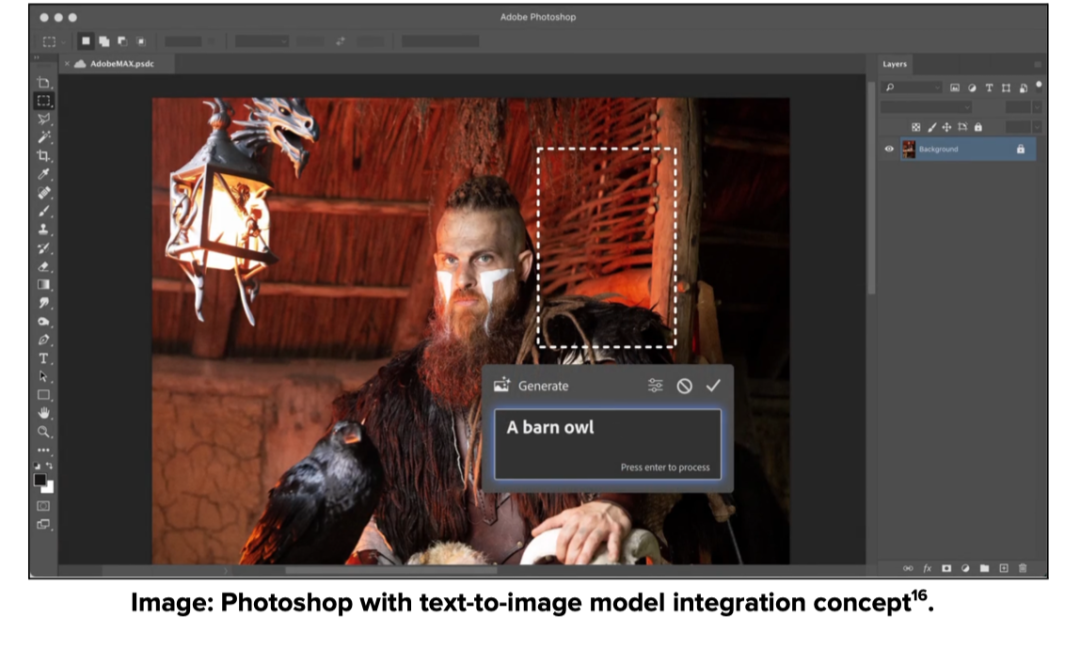The image size is (1080, 649).
Task: Reset to default foreground and background colors
Action: 37,466
